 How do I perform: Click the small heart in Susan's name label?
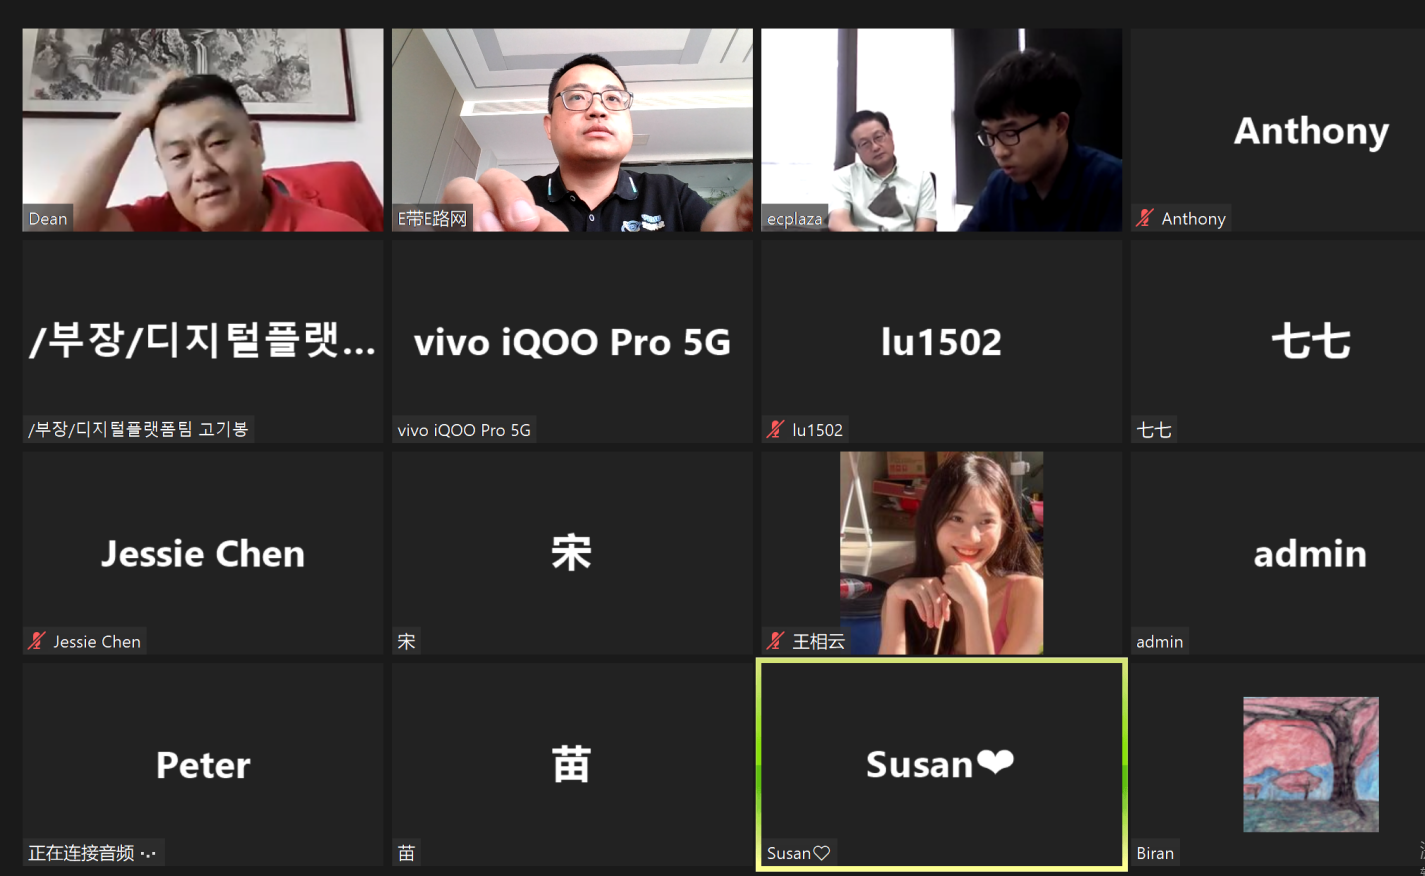[822, 853]
